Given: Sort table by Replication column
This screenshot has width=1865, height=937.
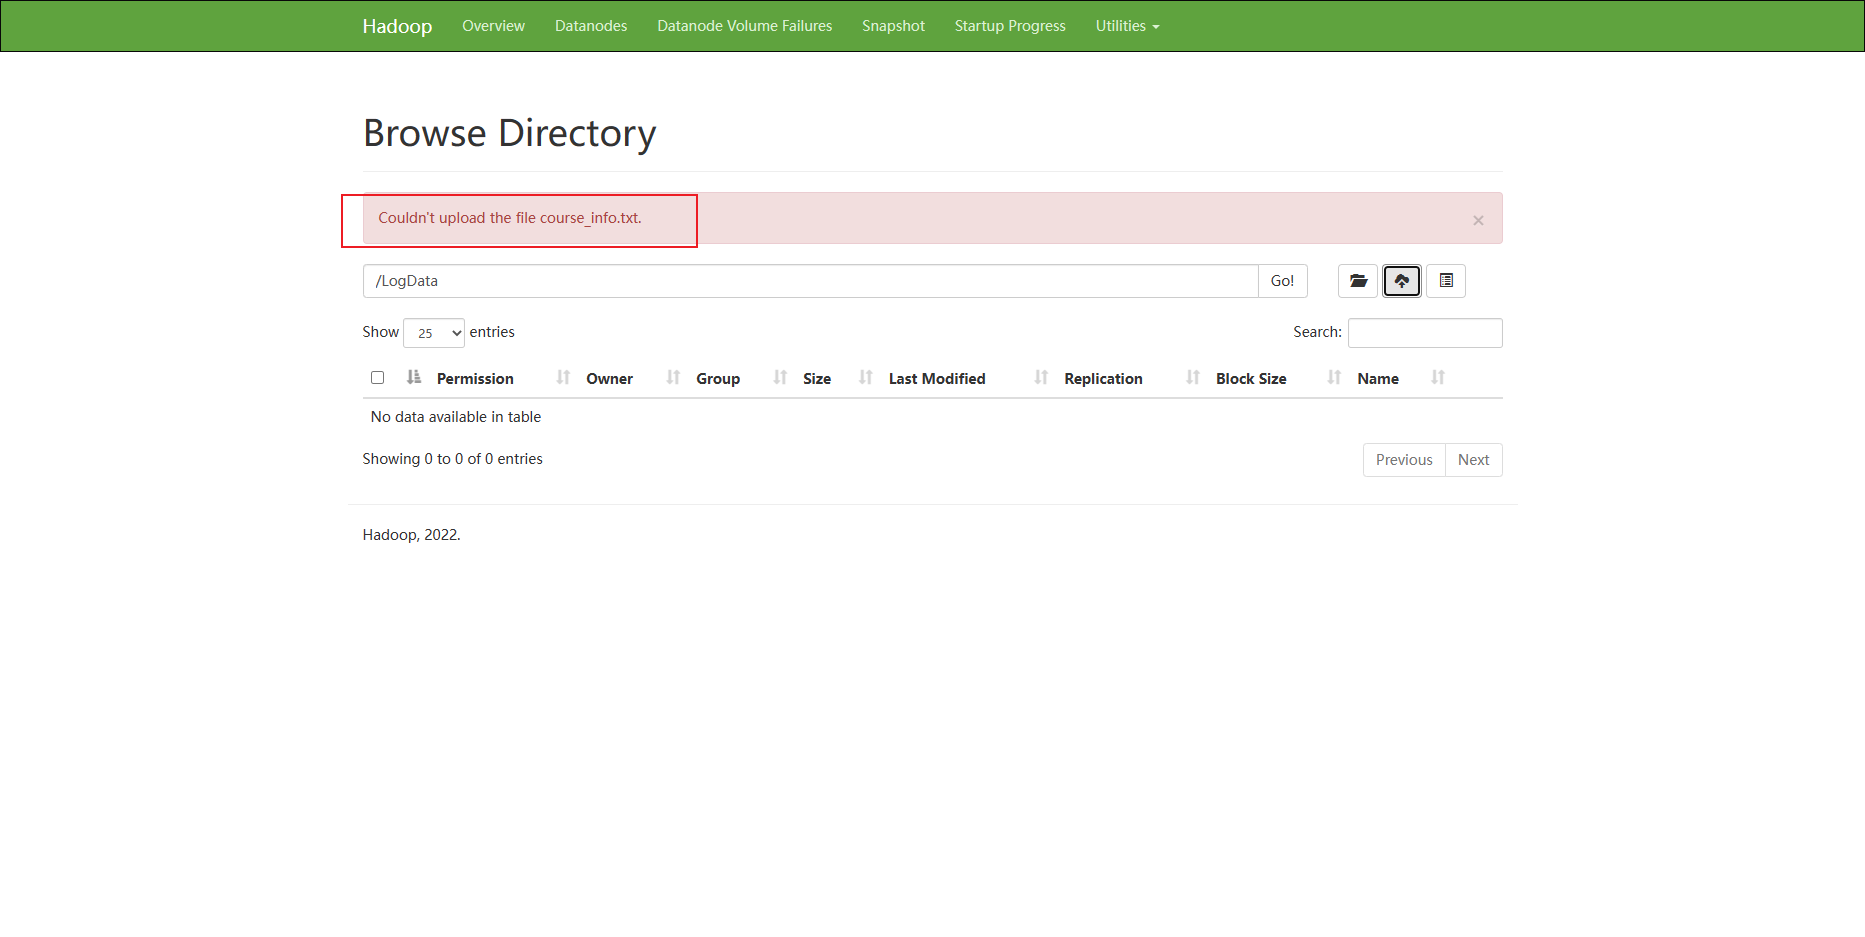Looking at the screenshot, I should pyautogui.click(x=1103, y=379).
